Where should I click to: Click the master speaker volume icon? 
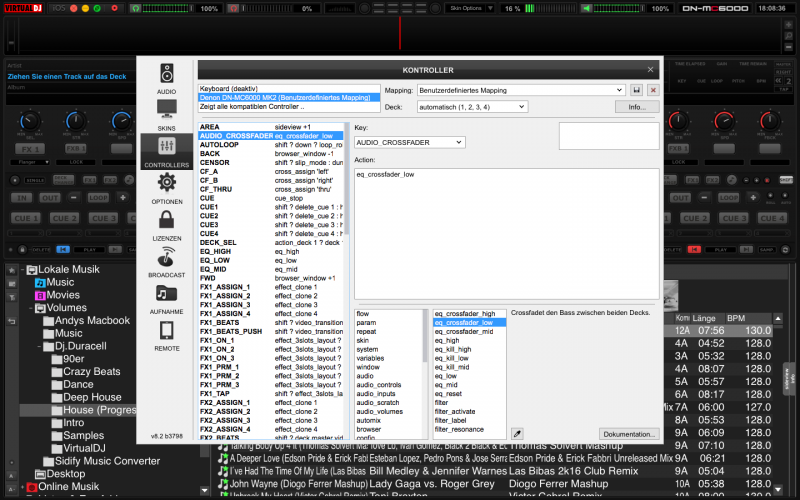pos(587,8)
